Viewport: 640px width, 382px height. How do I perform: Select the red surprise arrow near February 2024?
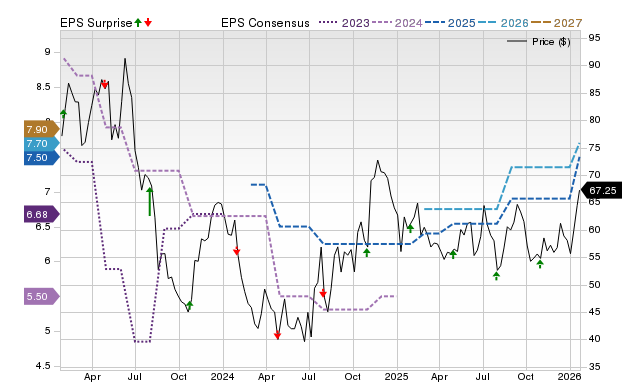click(237, 251)
